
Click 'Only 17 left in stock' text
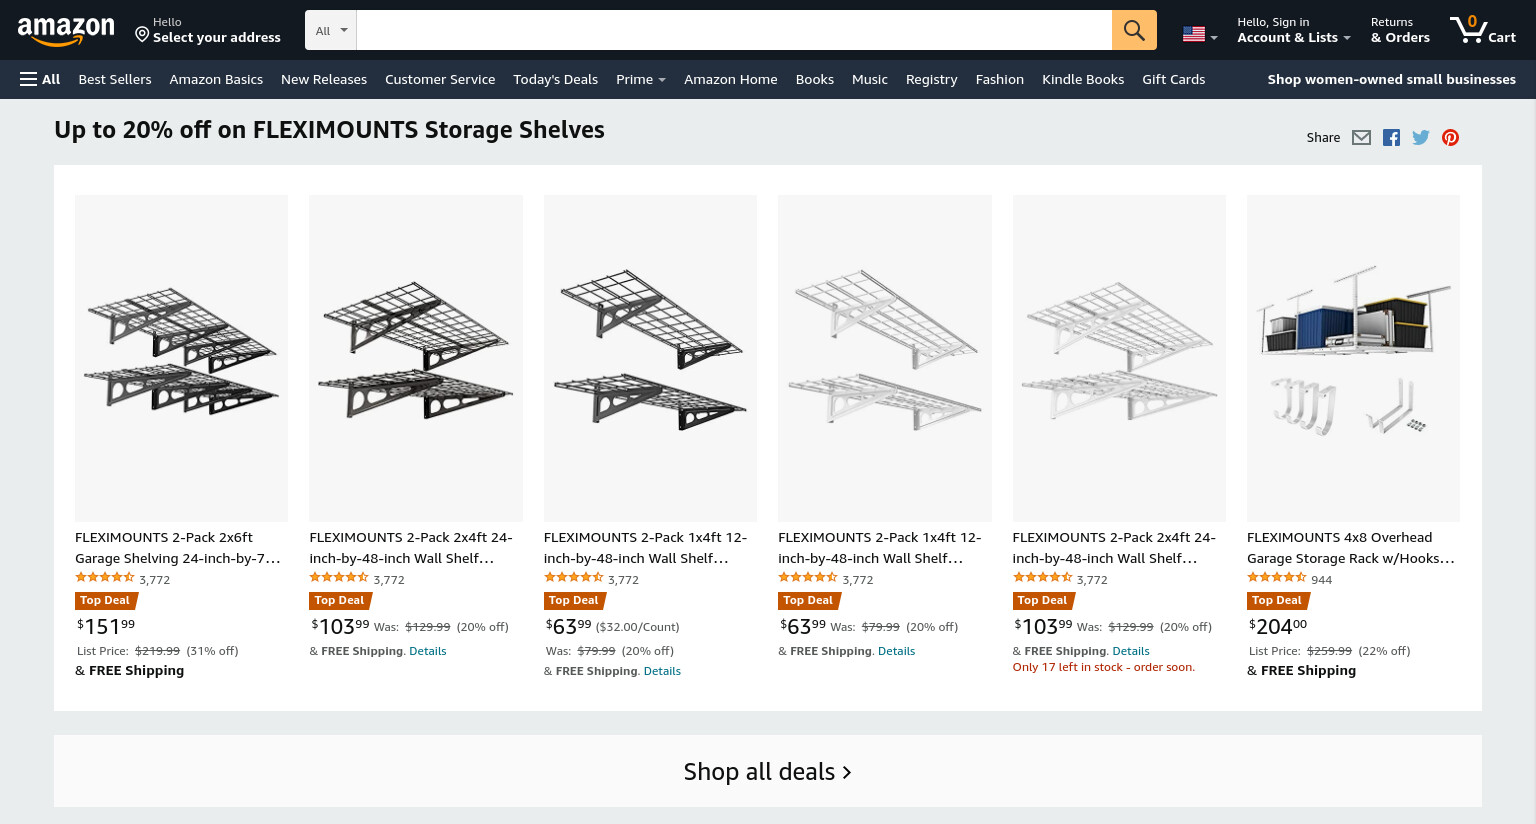(x=1104, y=667)
